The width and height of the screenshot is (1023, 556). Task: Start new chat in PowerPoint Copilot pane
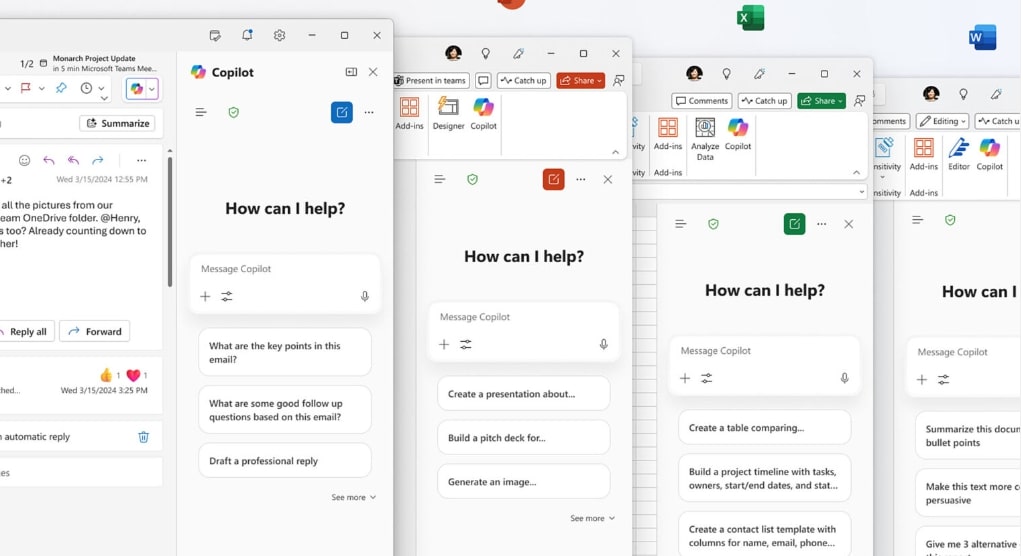553,179
